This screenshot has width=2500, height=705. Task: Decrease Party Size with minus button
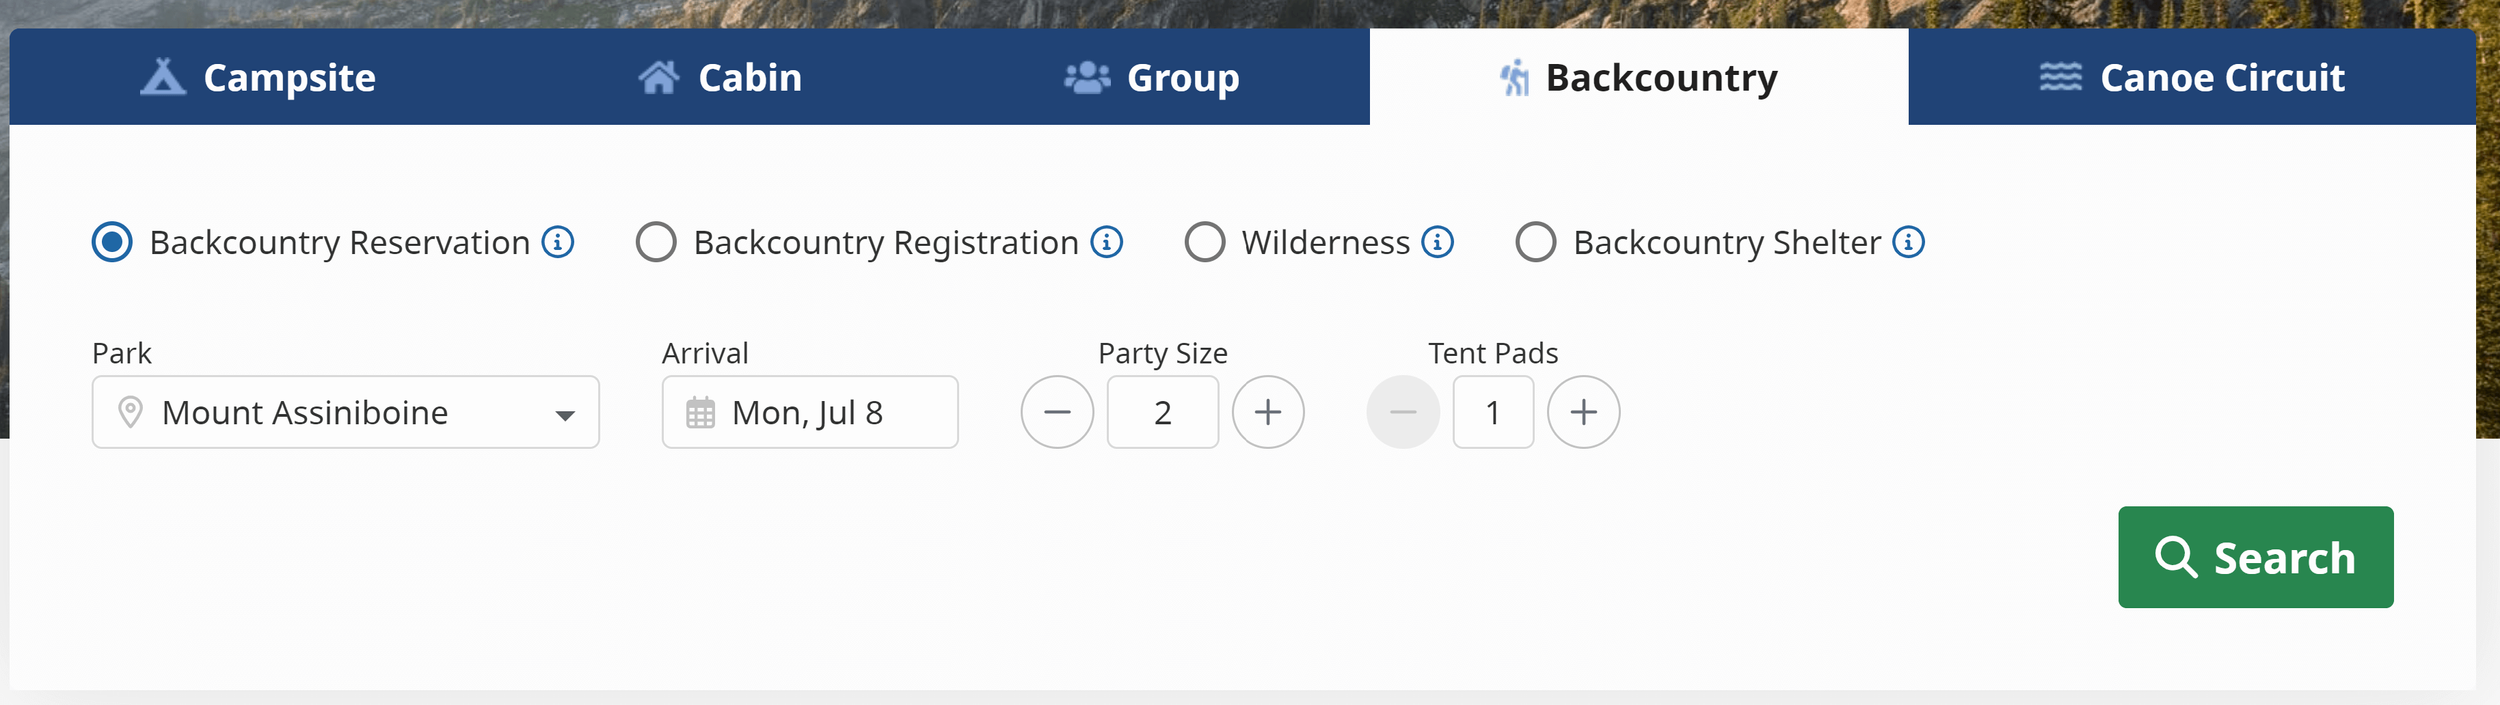(x=1057, y=412)
